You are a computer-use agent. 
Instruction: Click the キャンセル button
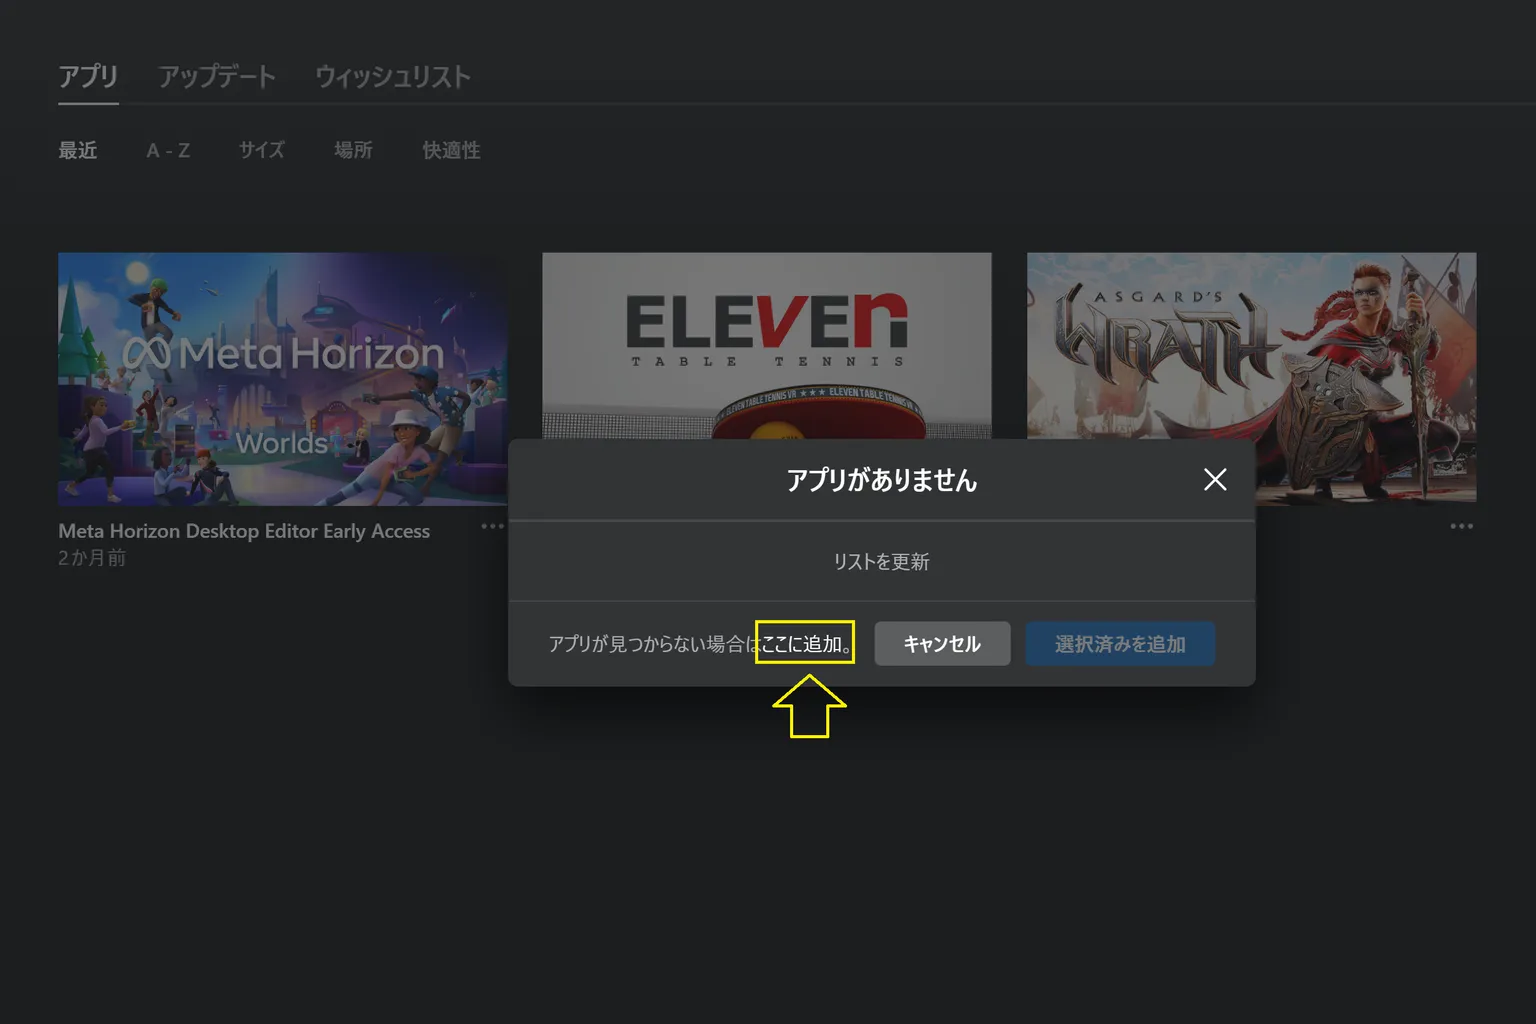942,644
